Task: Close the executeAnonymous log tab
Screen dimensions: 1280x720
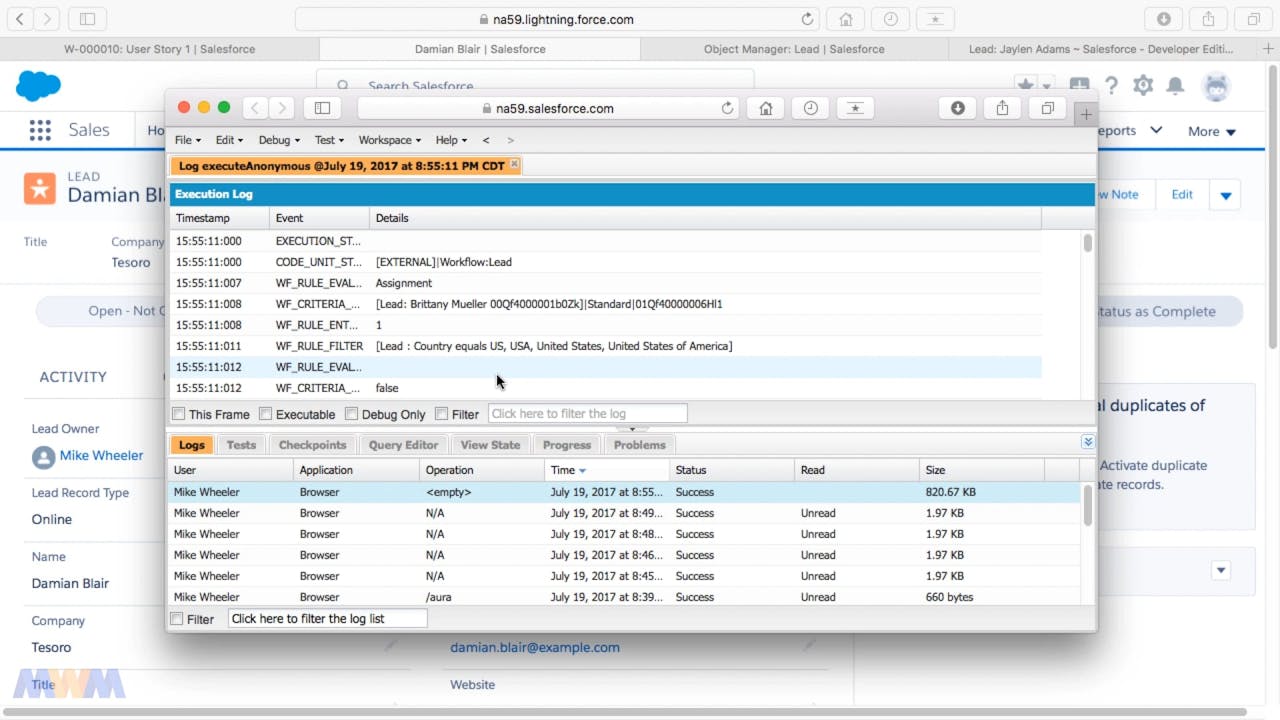Action: tap(514, 163)
